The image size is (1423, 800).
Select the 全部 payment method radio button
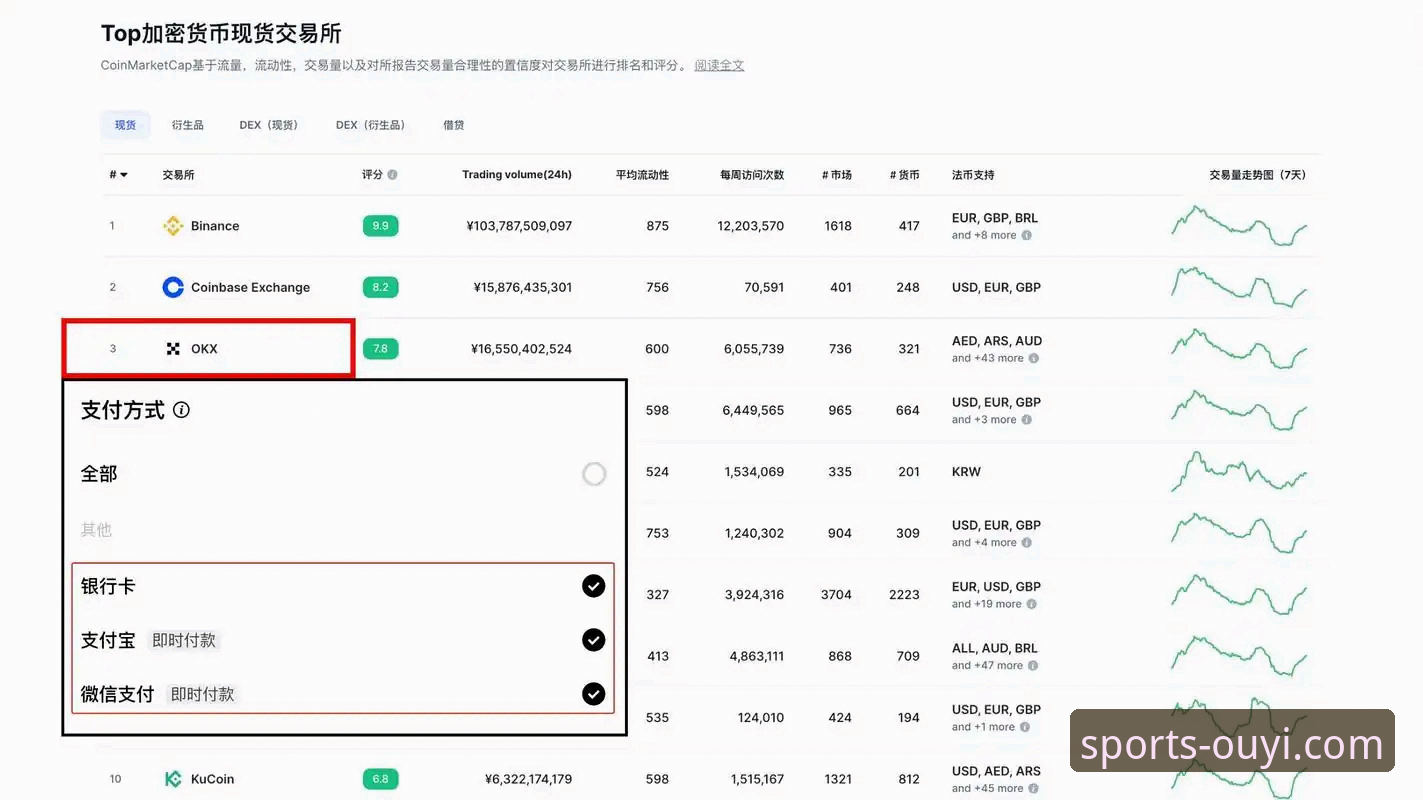[x=594, y=474]
